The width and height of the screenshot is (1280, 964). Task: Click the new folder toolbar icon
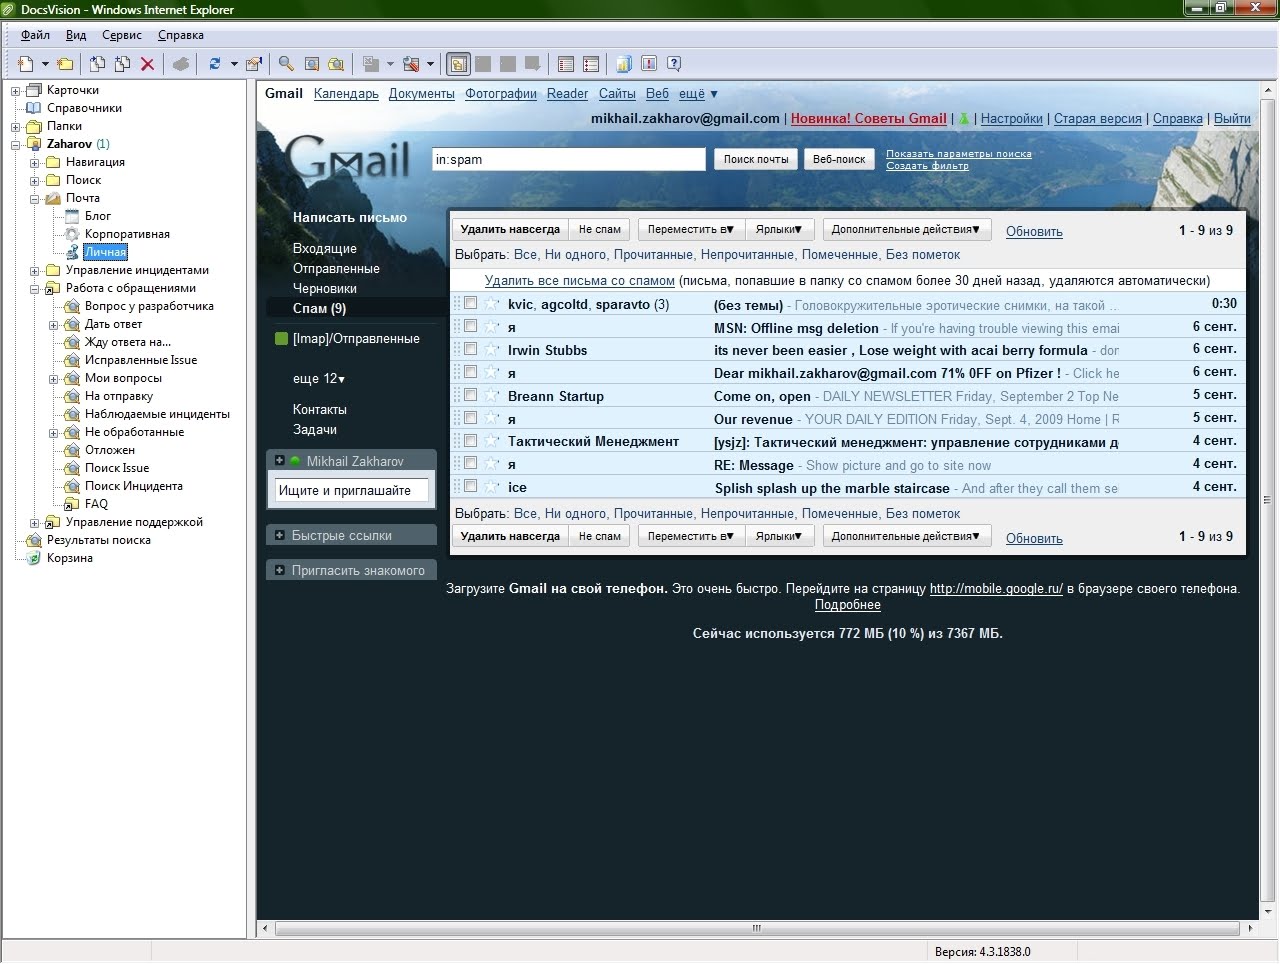65,64
